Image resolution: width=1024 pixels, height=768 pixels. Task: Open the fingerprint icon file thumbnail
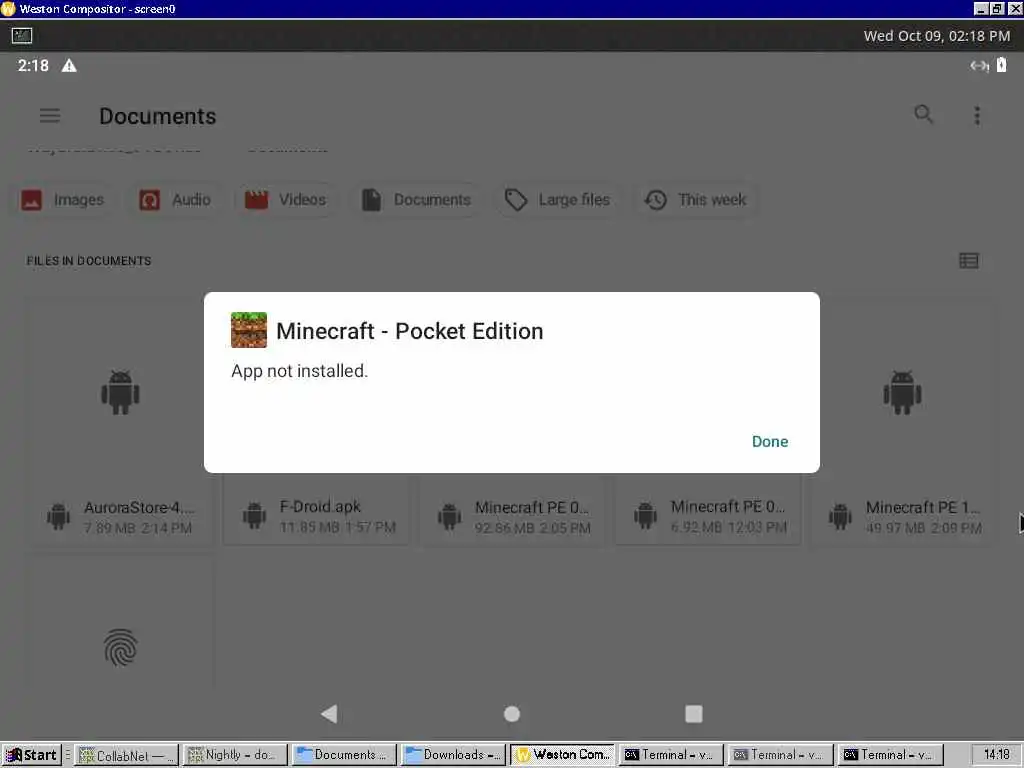pyautogui.click(x=120, y=647)
